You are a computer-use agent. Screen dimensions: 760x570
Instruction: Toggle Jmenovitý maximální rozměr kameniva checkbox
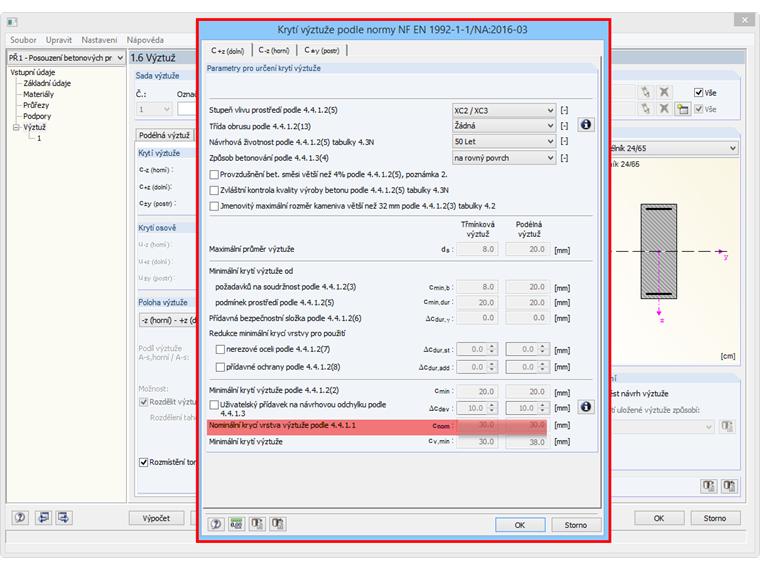pos(214,206)
